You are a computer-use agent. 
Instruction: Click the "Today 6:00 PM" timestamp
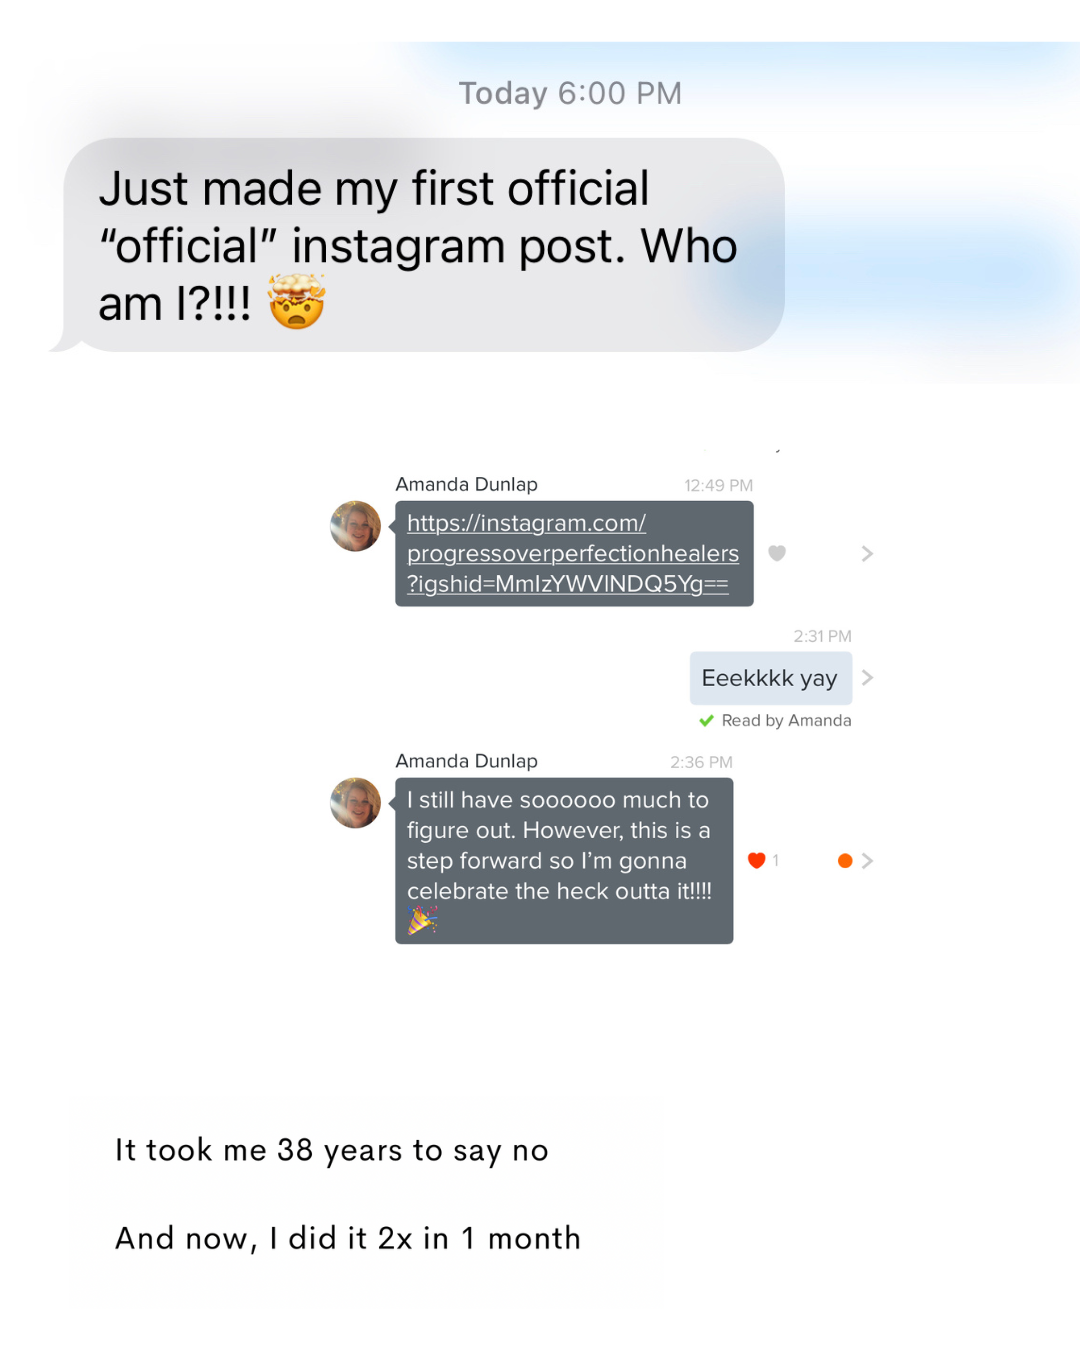tap(570, 93)
